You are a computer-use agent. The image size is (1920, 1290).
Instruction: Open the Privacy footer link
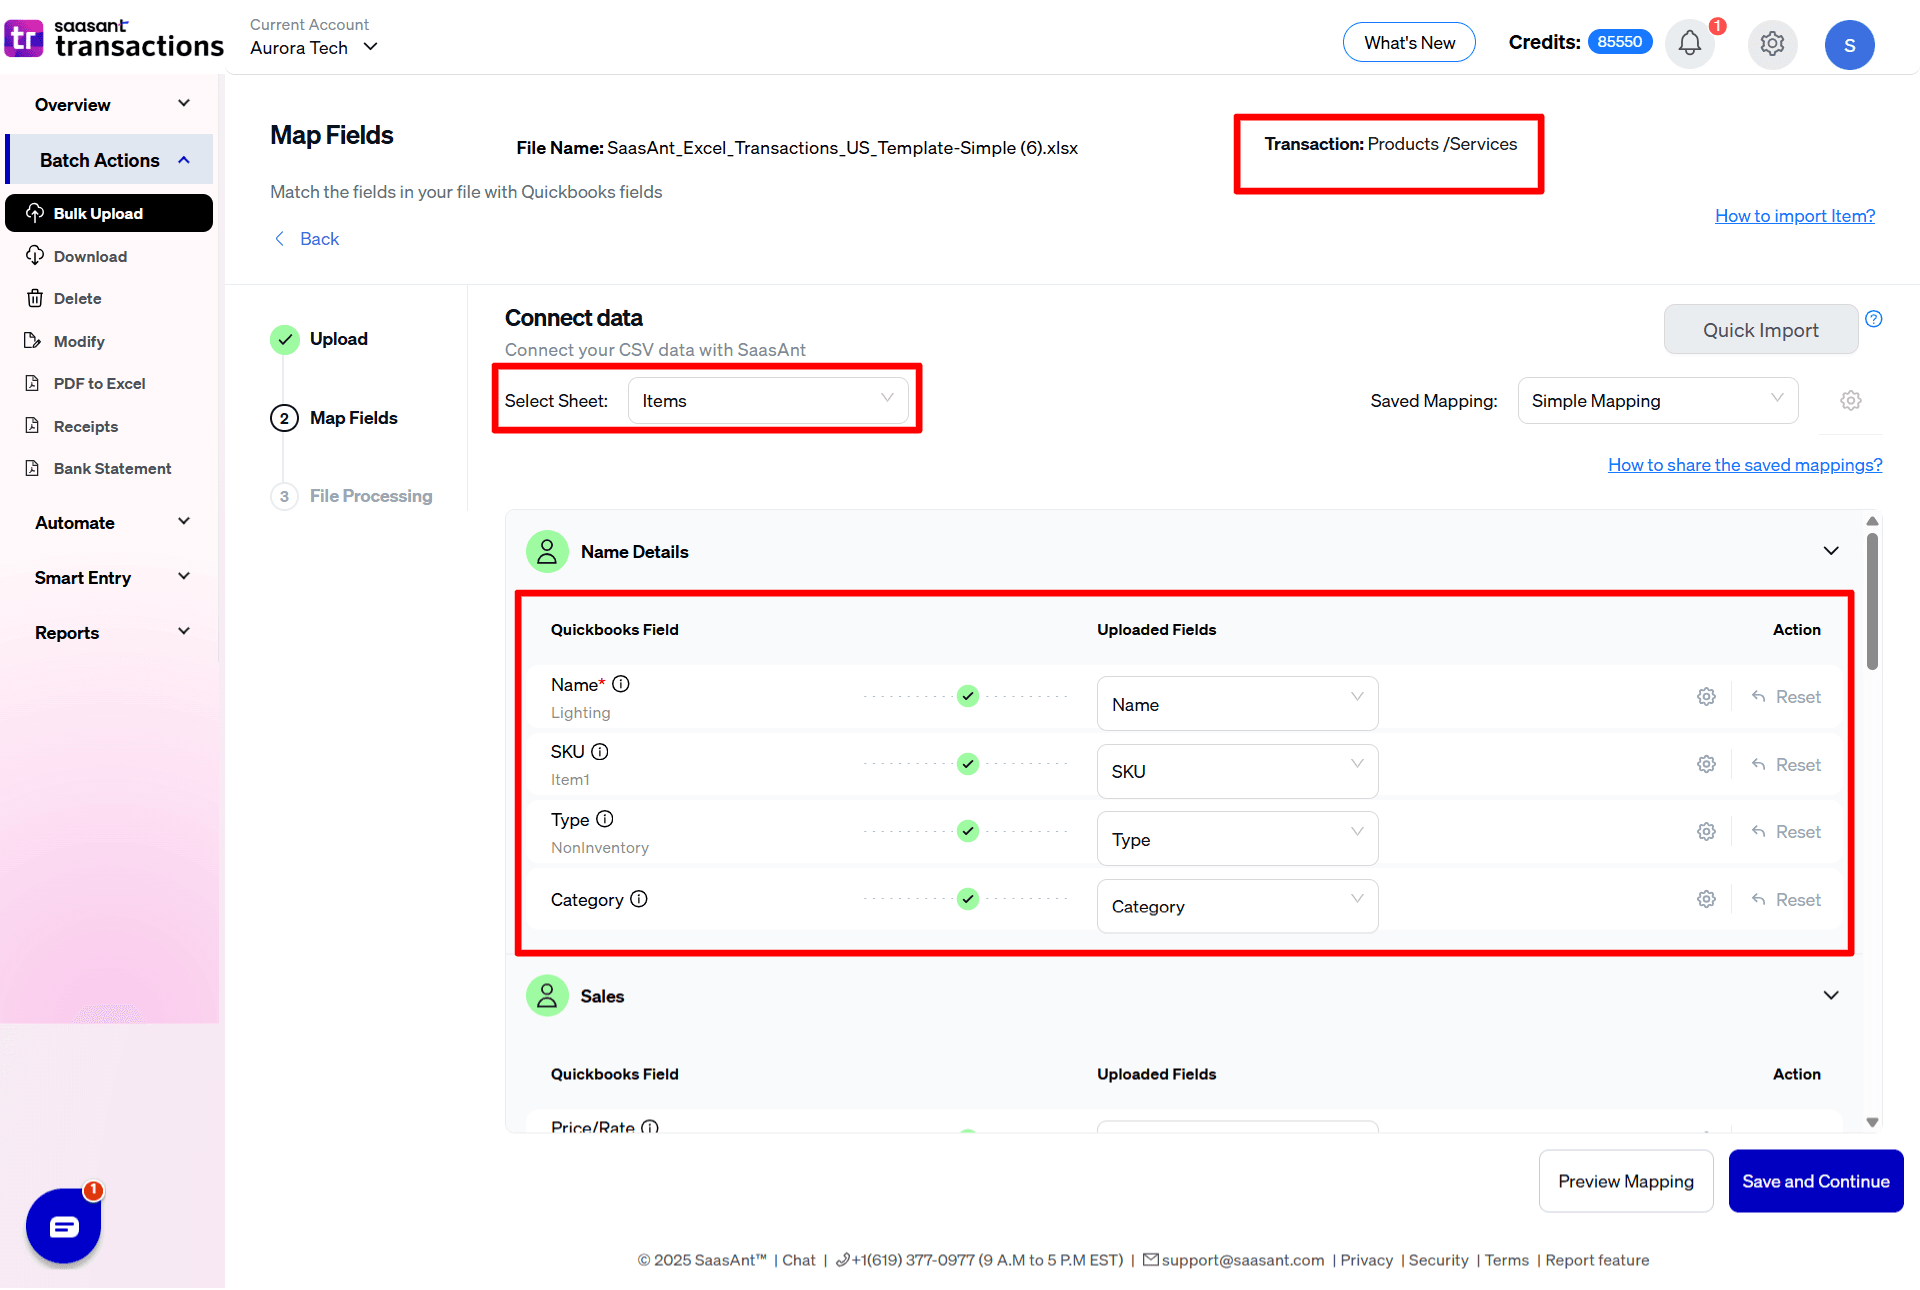[x=1366, y=1260]
